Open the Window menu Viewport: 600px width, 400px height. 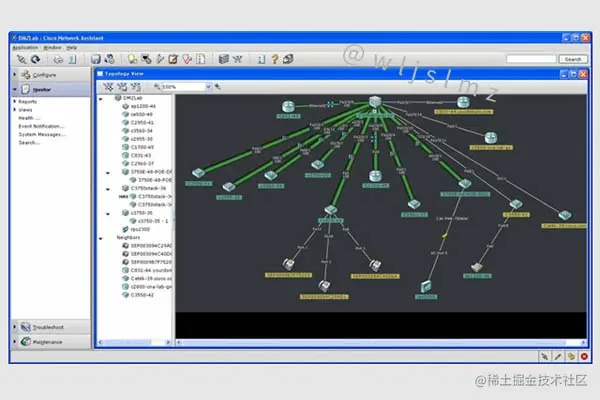click(52, 47)
